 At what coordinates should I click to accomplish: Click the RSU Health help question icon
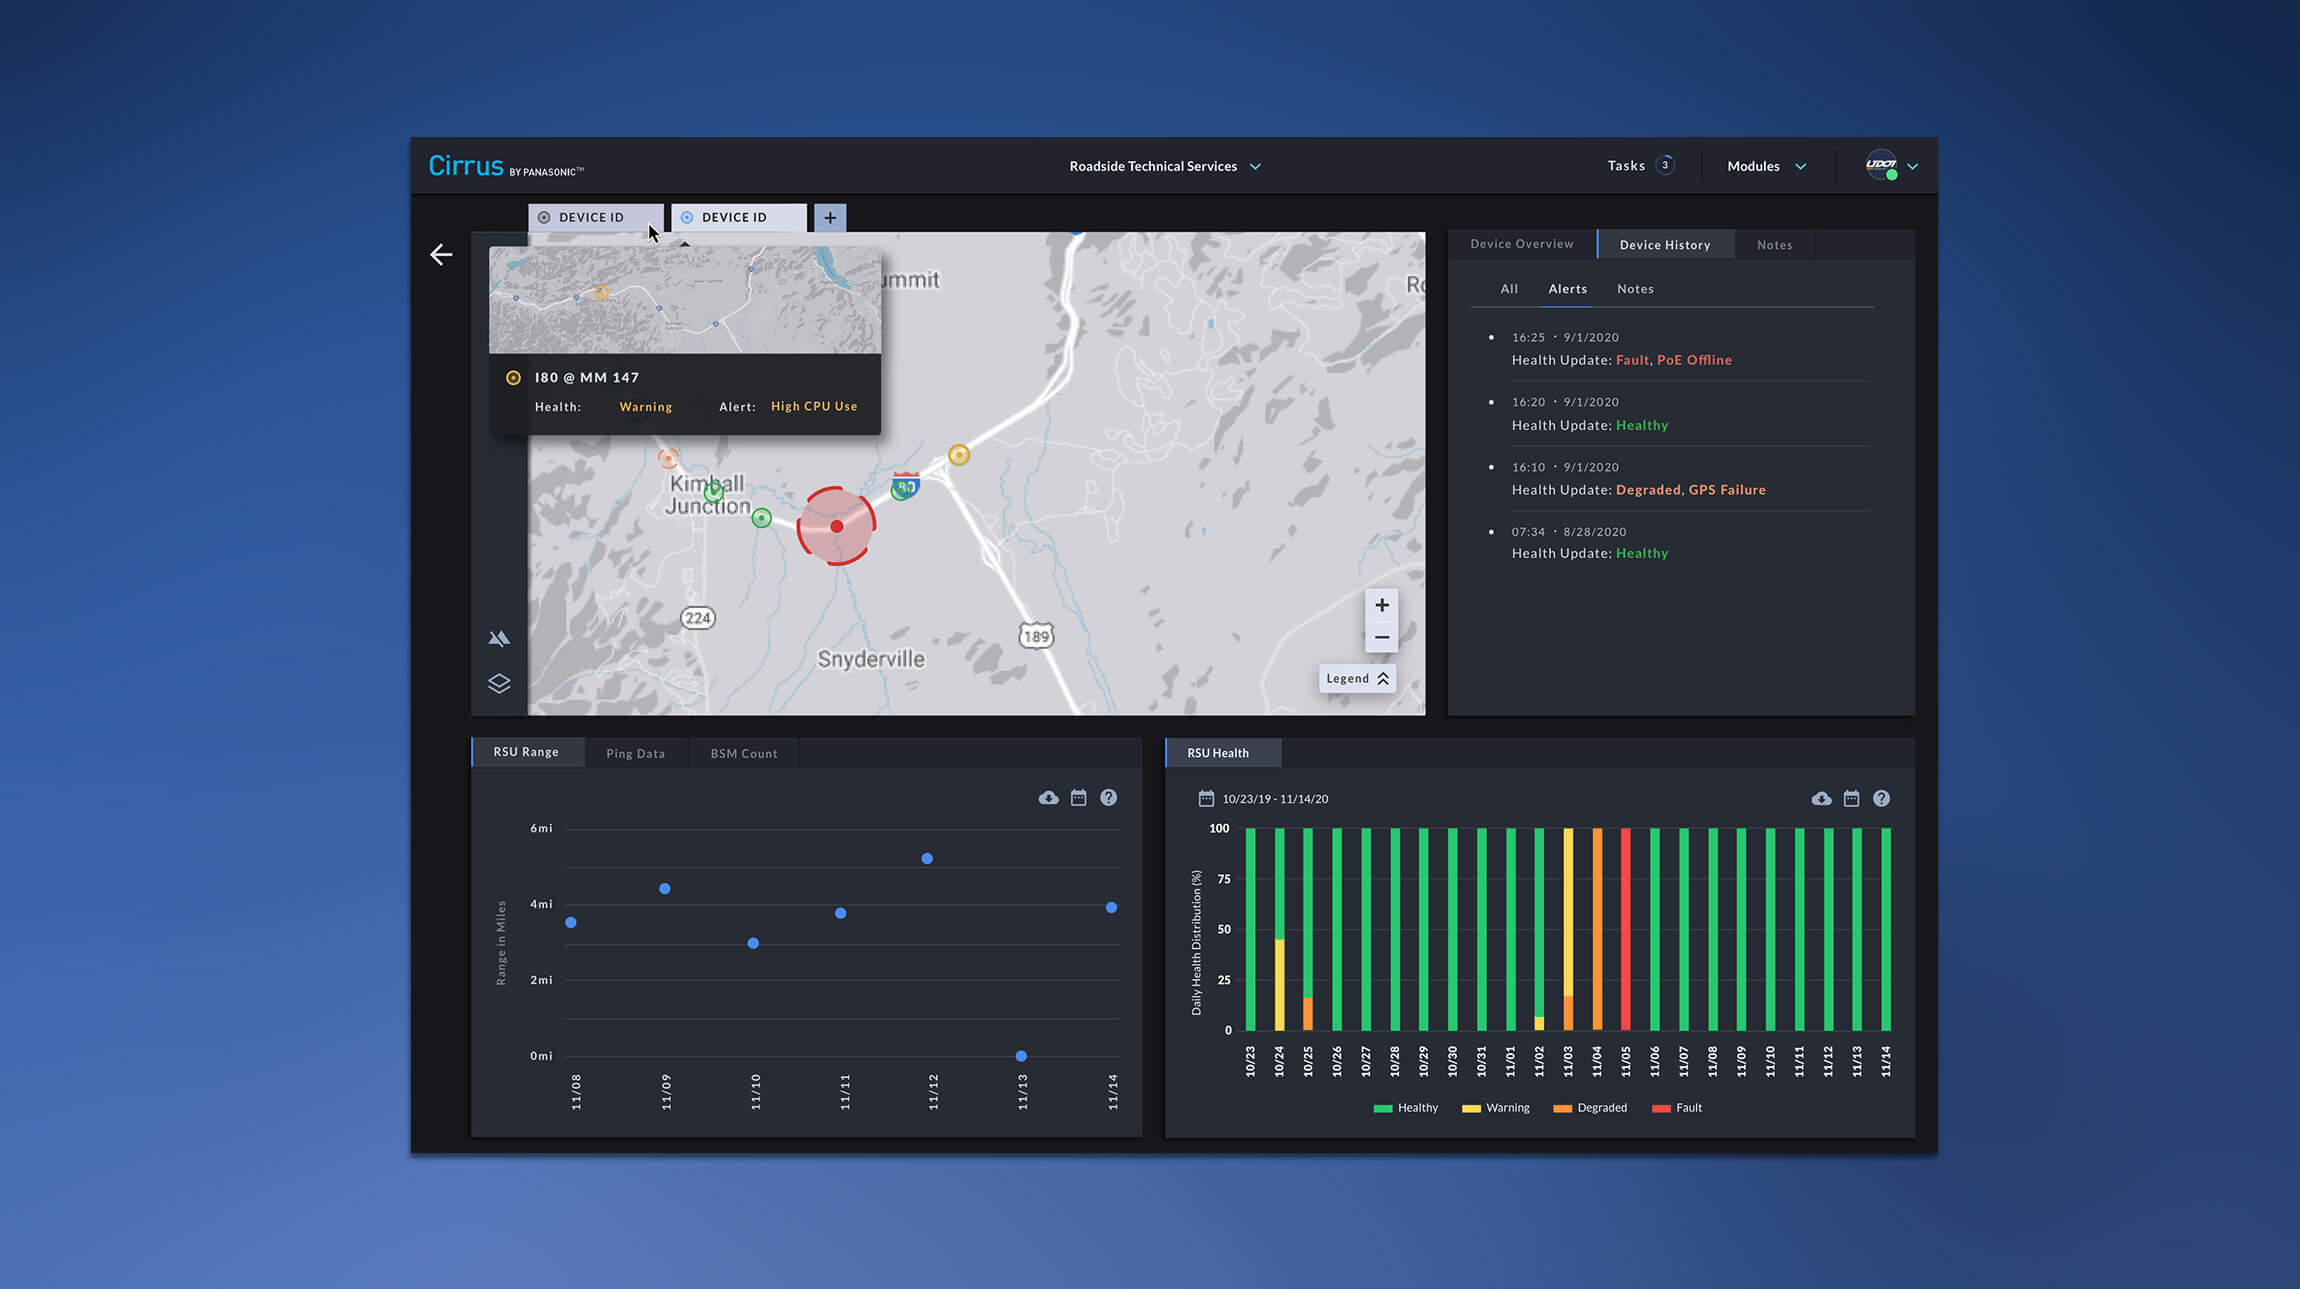click(x=1881, y=799)
